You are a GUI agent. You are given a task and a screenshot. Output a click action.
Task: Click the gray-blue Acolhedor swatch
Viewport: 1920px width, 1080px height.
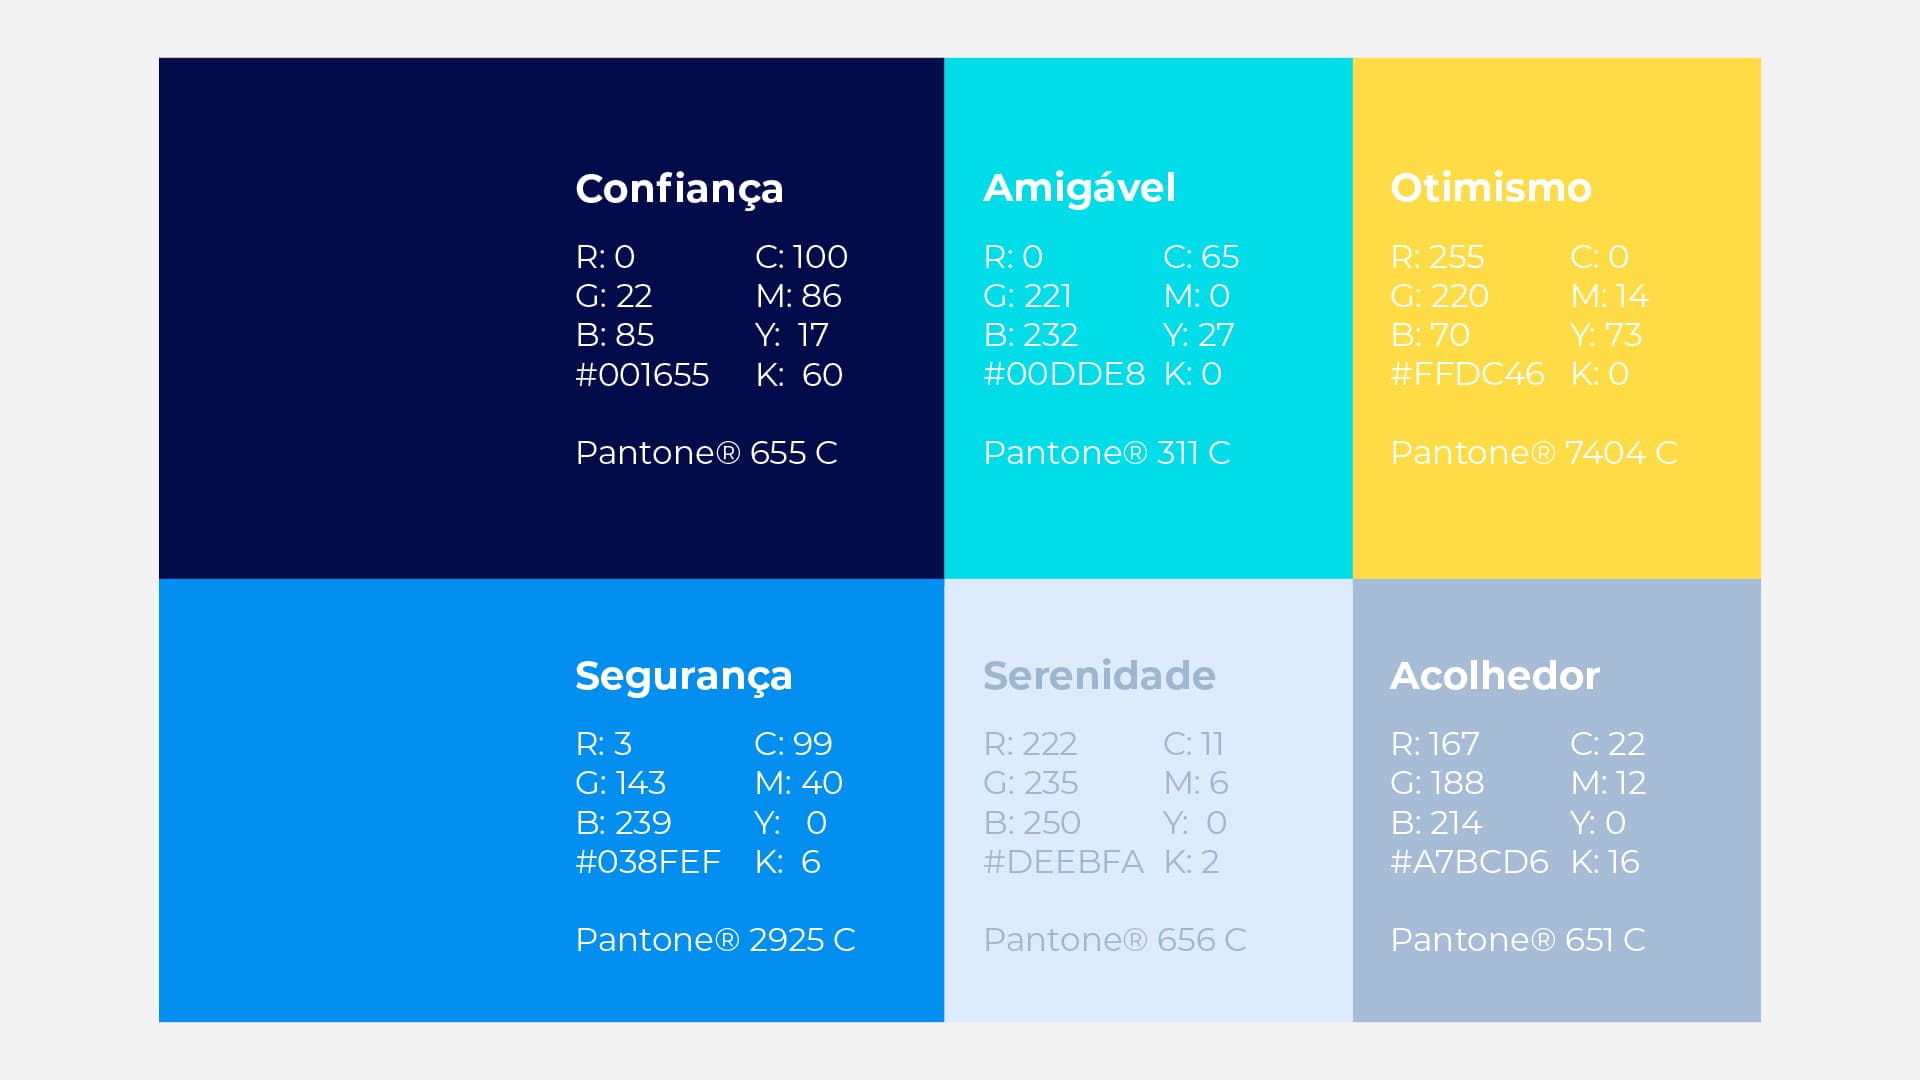tap(1556, 990)
